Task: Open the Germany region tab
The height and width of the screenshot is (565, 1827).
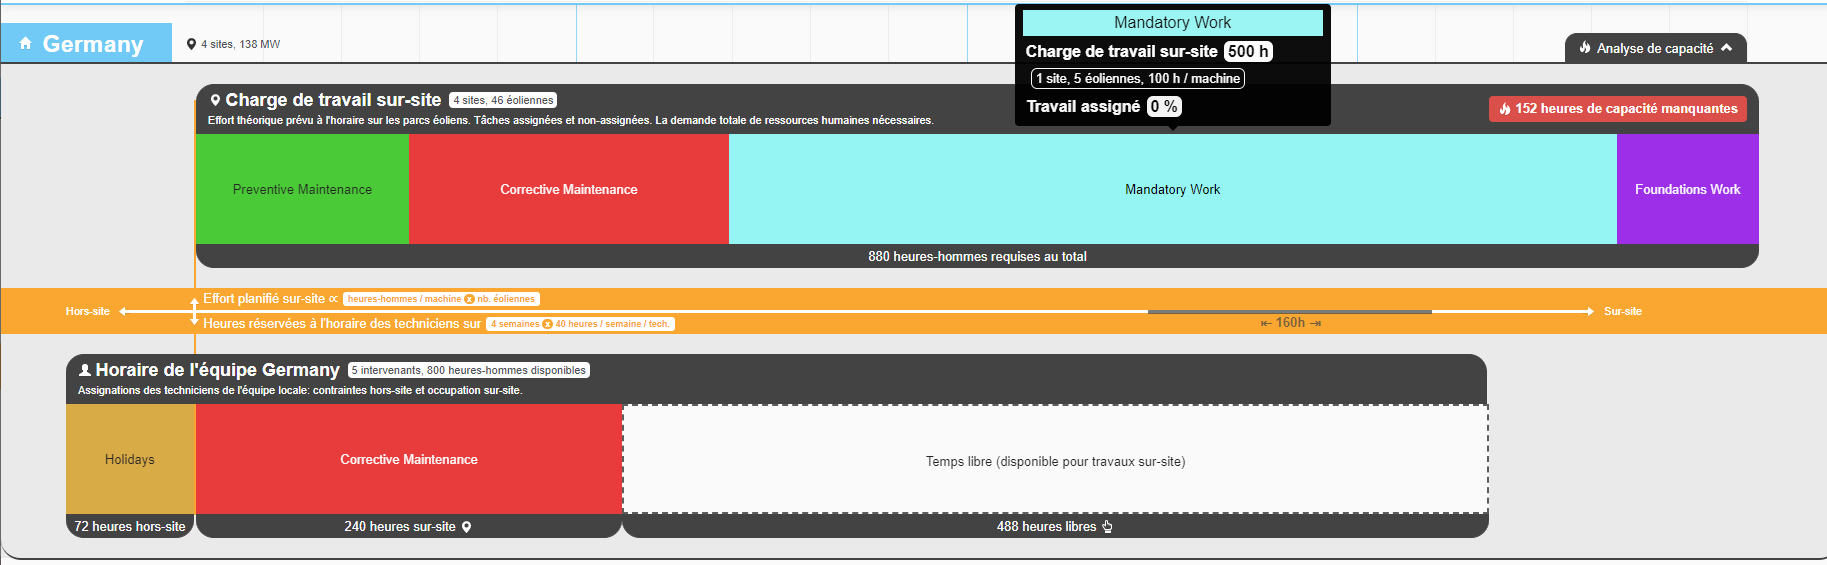Action: pyautogui.click(x=87, y=44)
